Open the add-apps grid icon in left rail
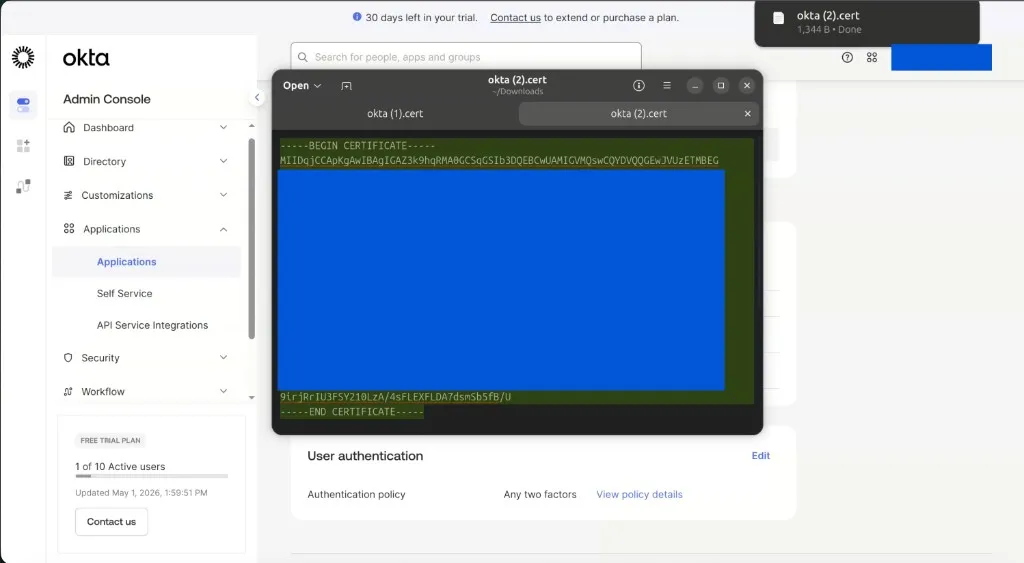Image resolution: width=1024 pixels, height=563 pixels. (23, 145)
